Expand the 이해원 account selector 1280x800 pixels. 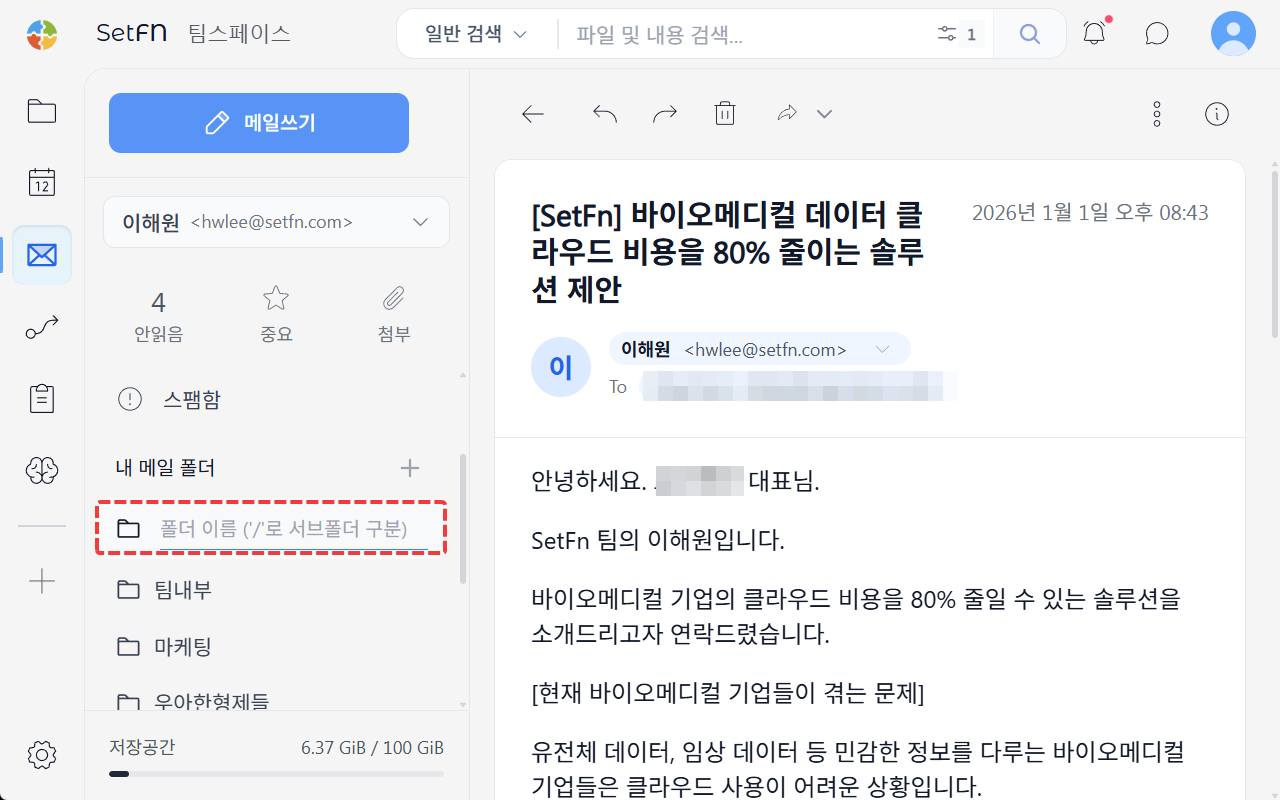coord(276,222)
